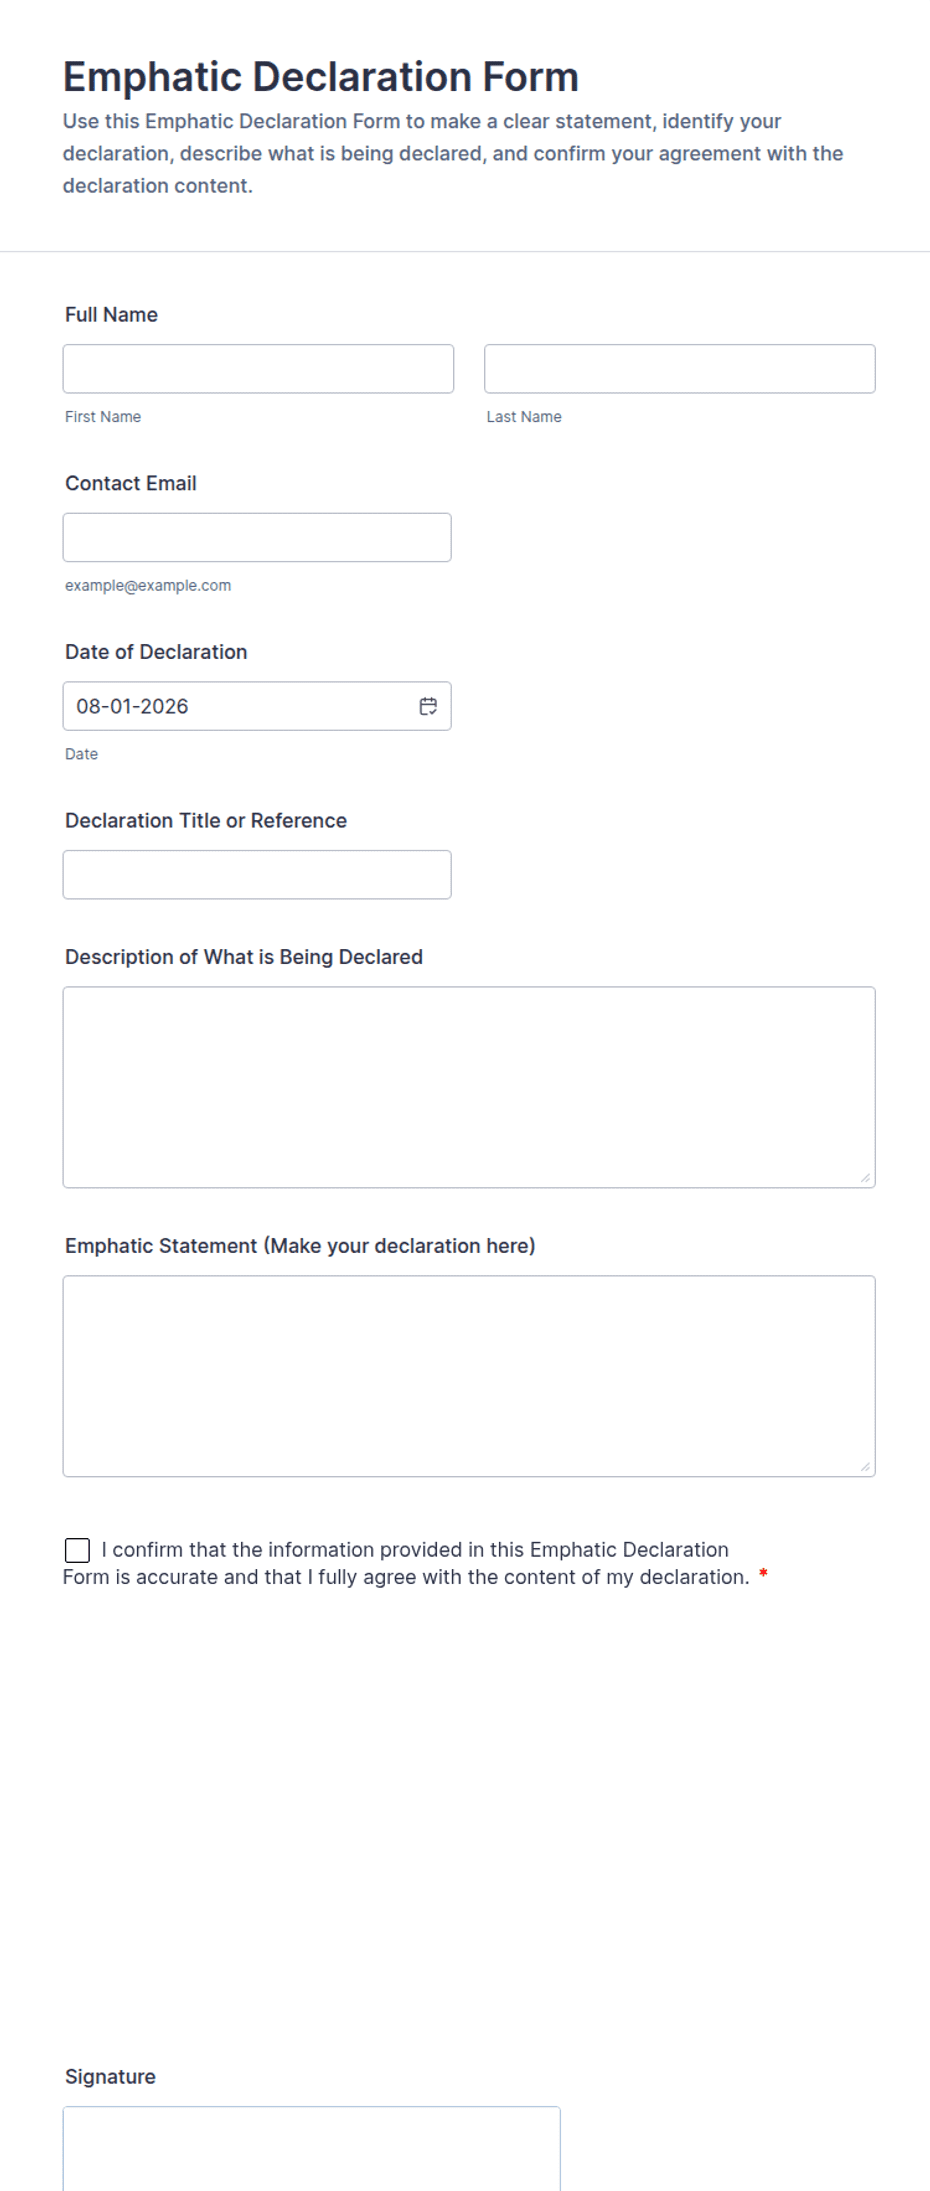Click the example@example.com hint text
Image resolution: width=930 pixels, height=2191 pixels.
click(x=148, y=586)
